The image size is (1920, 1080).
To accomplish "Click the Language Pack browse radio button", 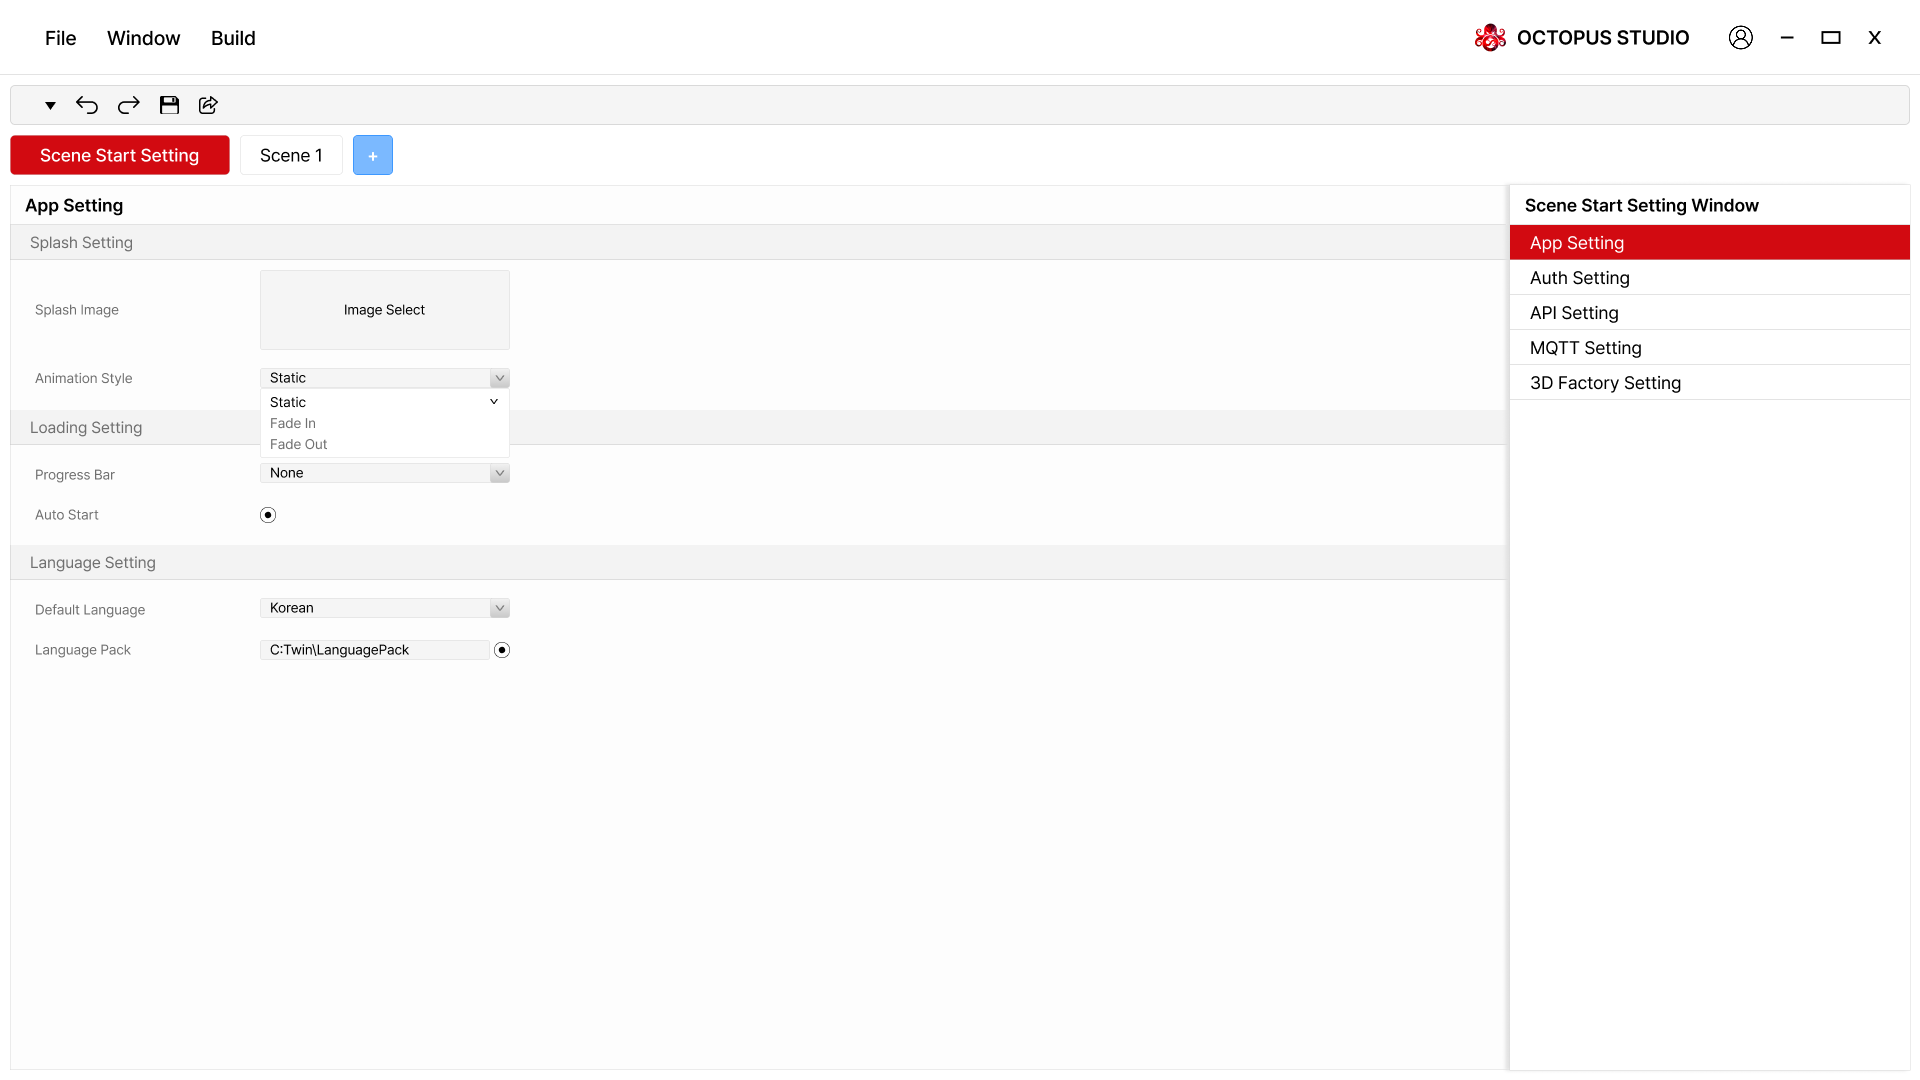I will (x=502, y=650).
